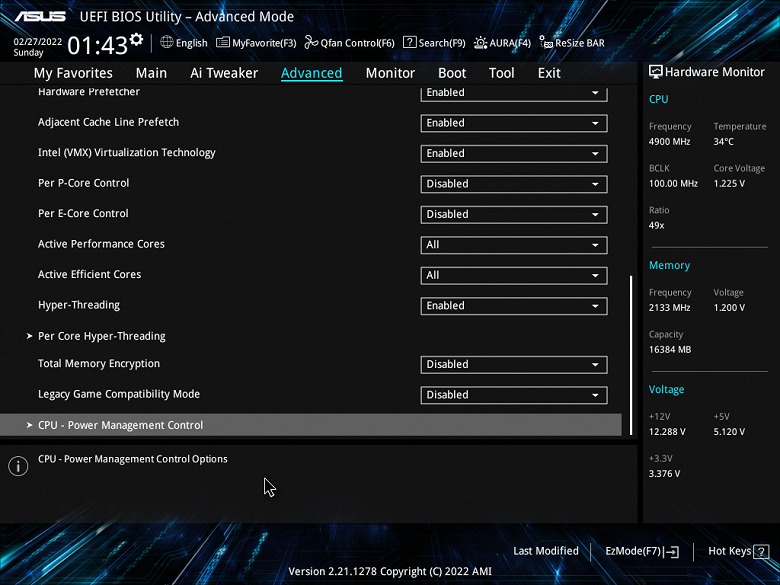Open Qfan Control(F6) fan icon
This screenshot has height=585, width=780.
(311, 42)
